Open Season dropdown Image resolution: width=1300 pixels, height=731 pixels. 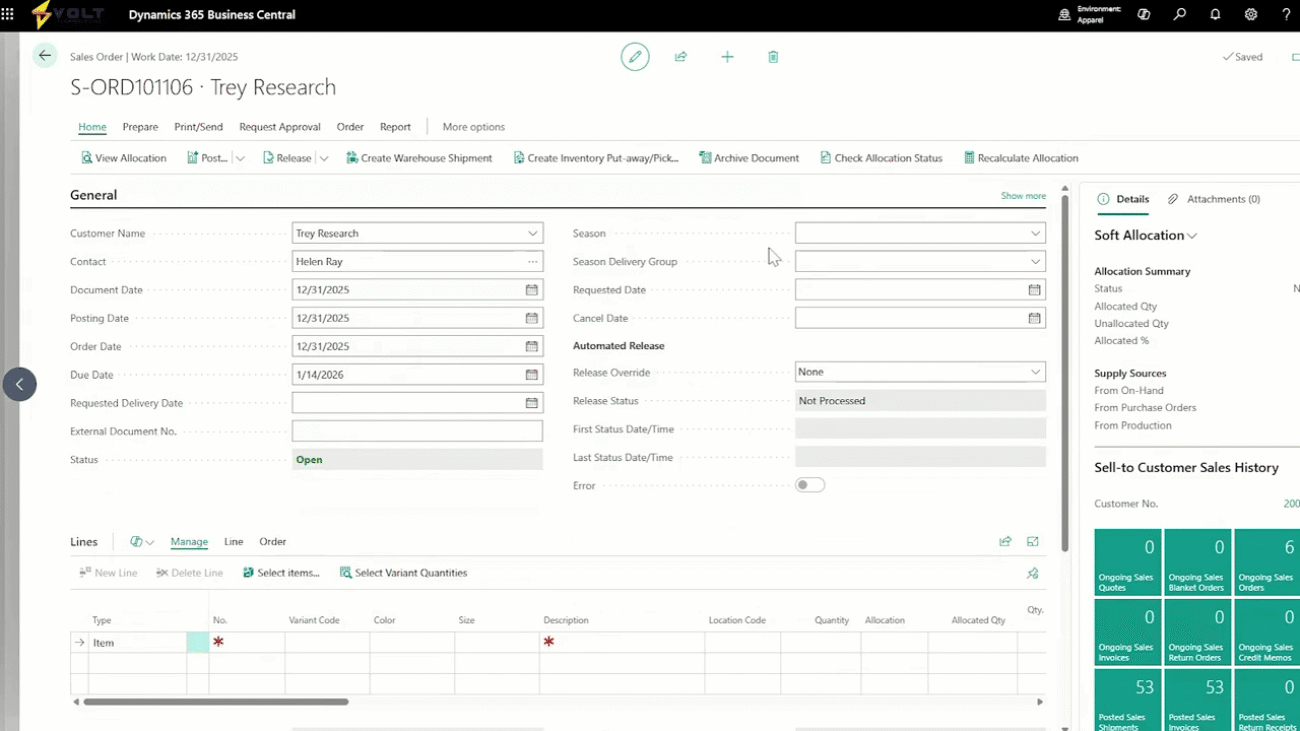[x=1036, y=234]
